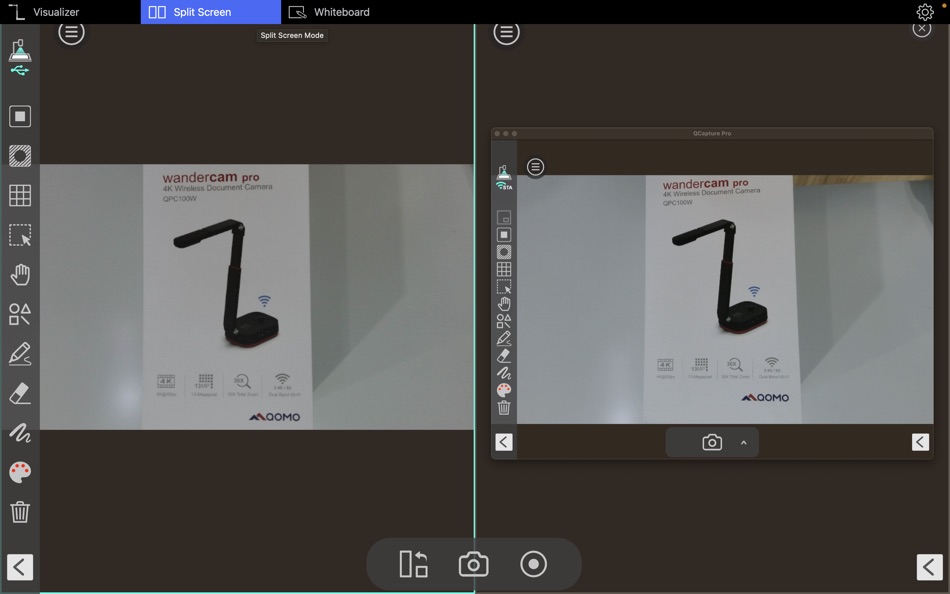The height and width of the screenshot is (594, 950).
Task: Close the right split pane
Action: tap(922, 28)
